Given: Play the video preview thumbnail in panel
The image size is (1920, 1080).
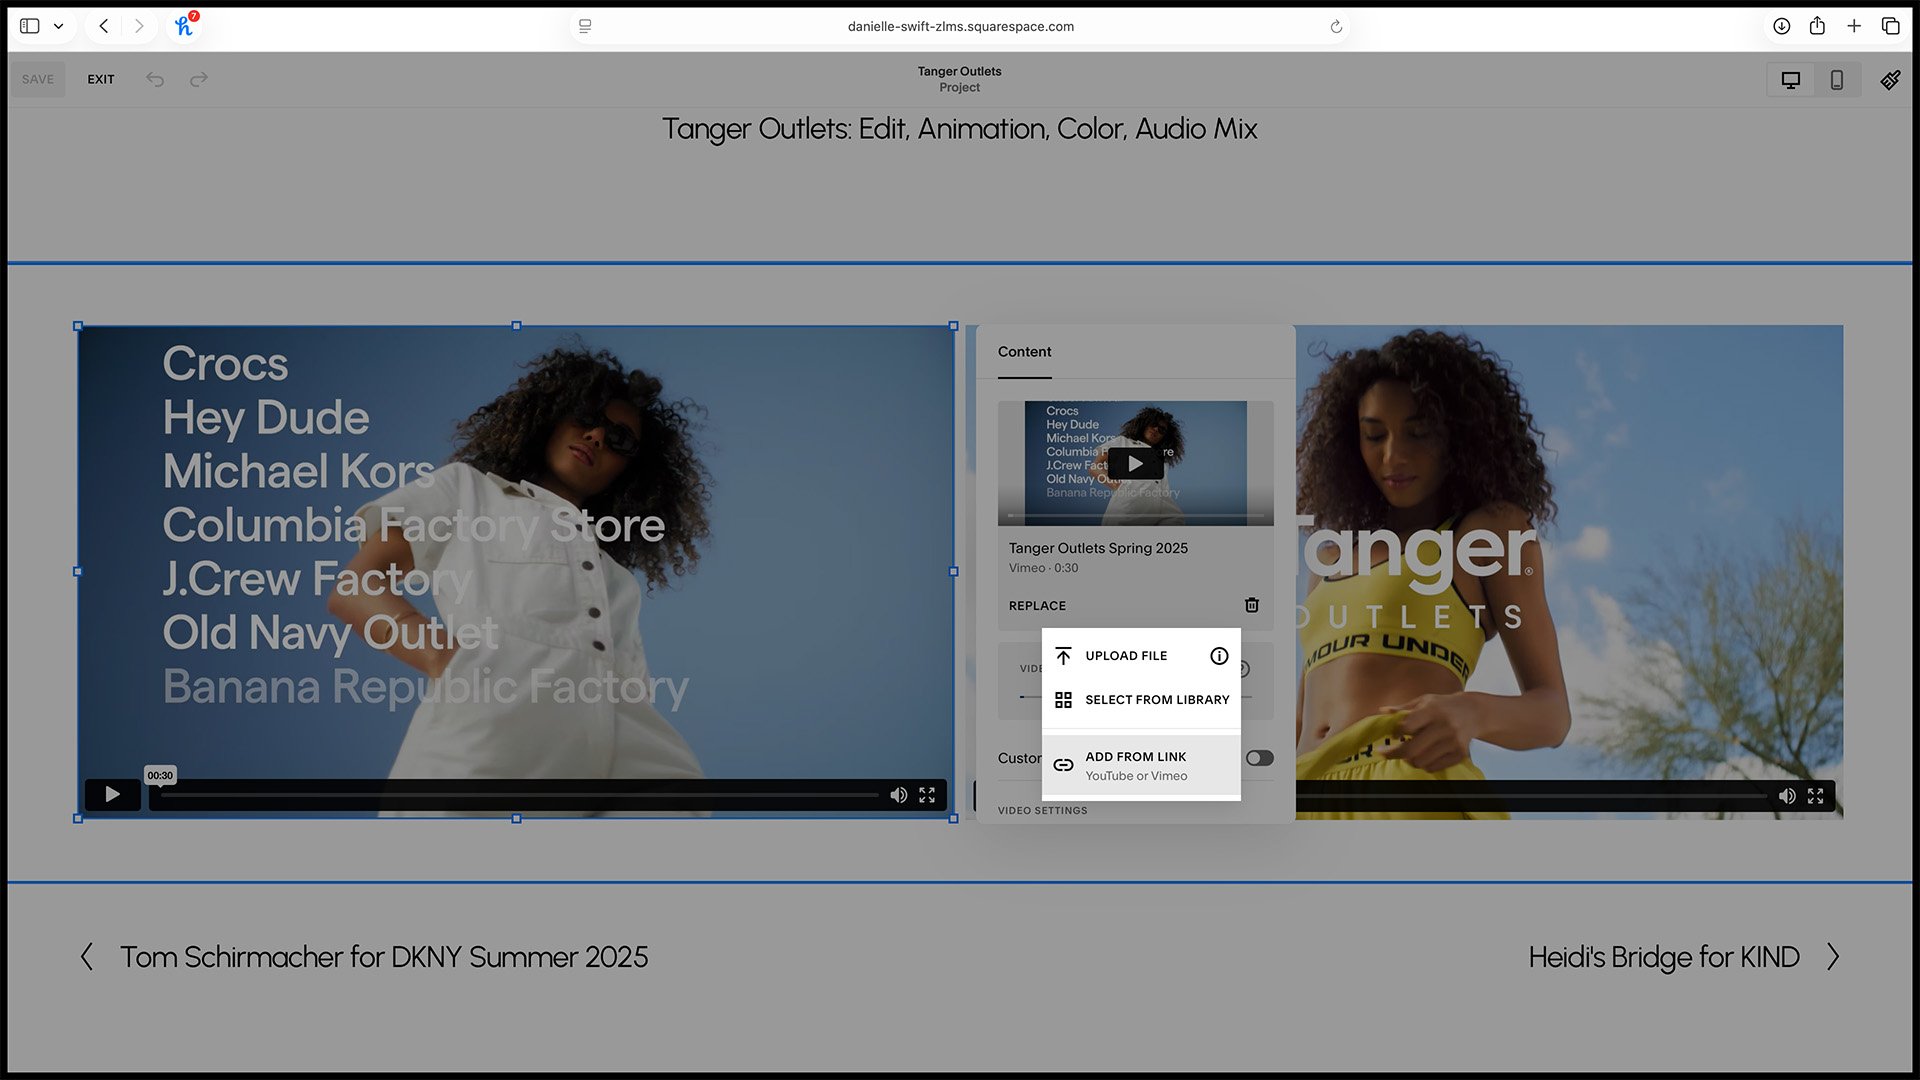Looking at the screenshot, I should point(1135,463).
